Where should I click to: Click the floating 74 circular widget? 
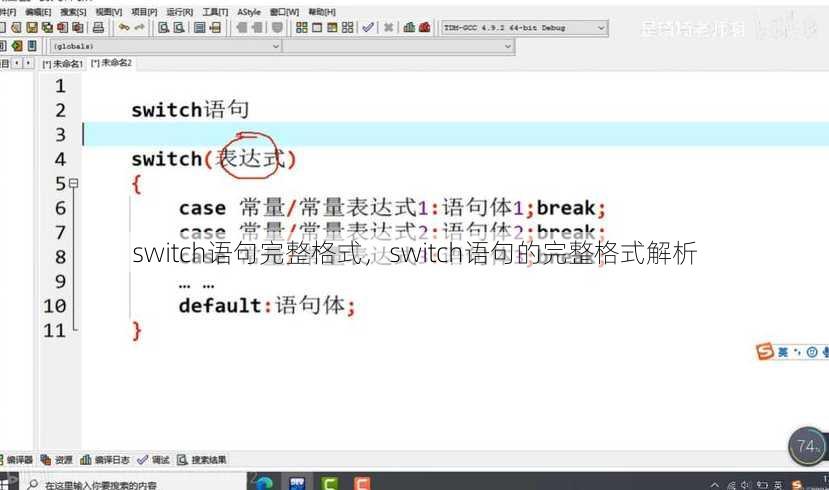coord(807,447)
